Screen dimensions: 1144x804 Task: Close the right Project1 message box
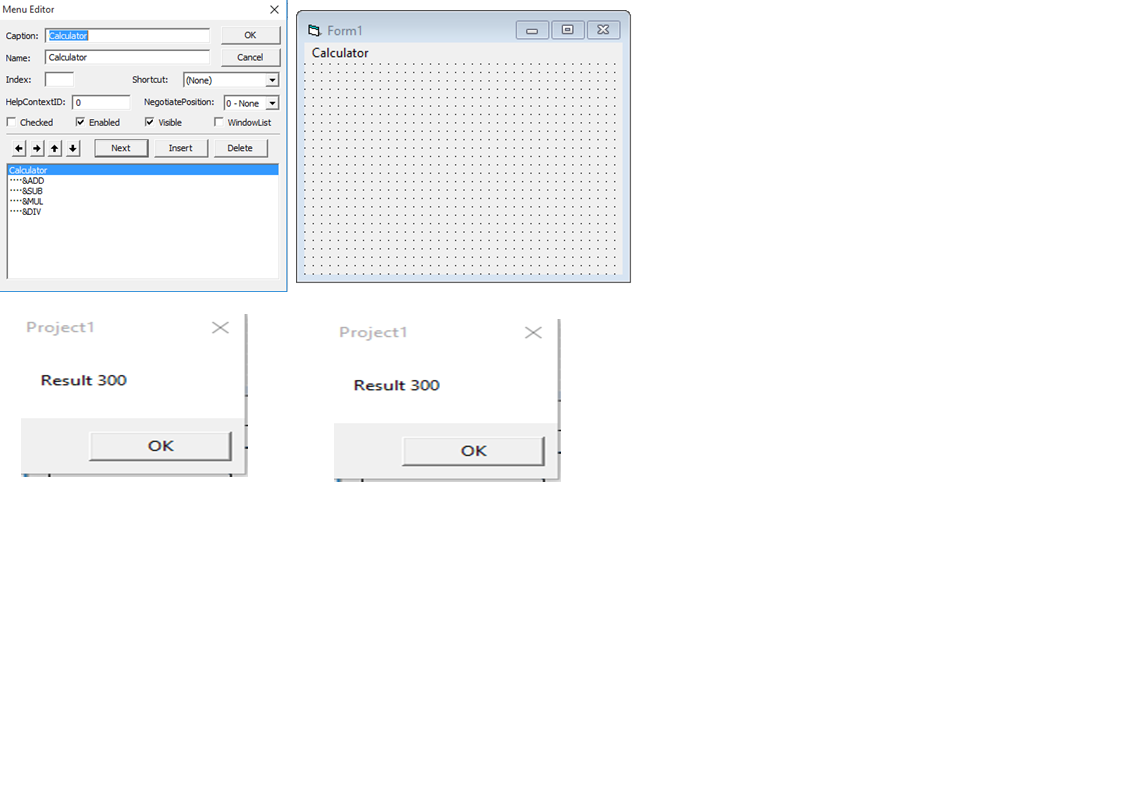[533, 333]
